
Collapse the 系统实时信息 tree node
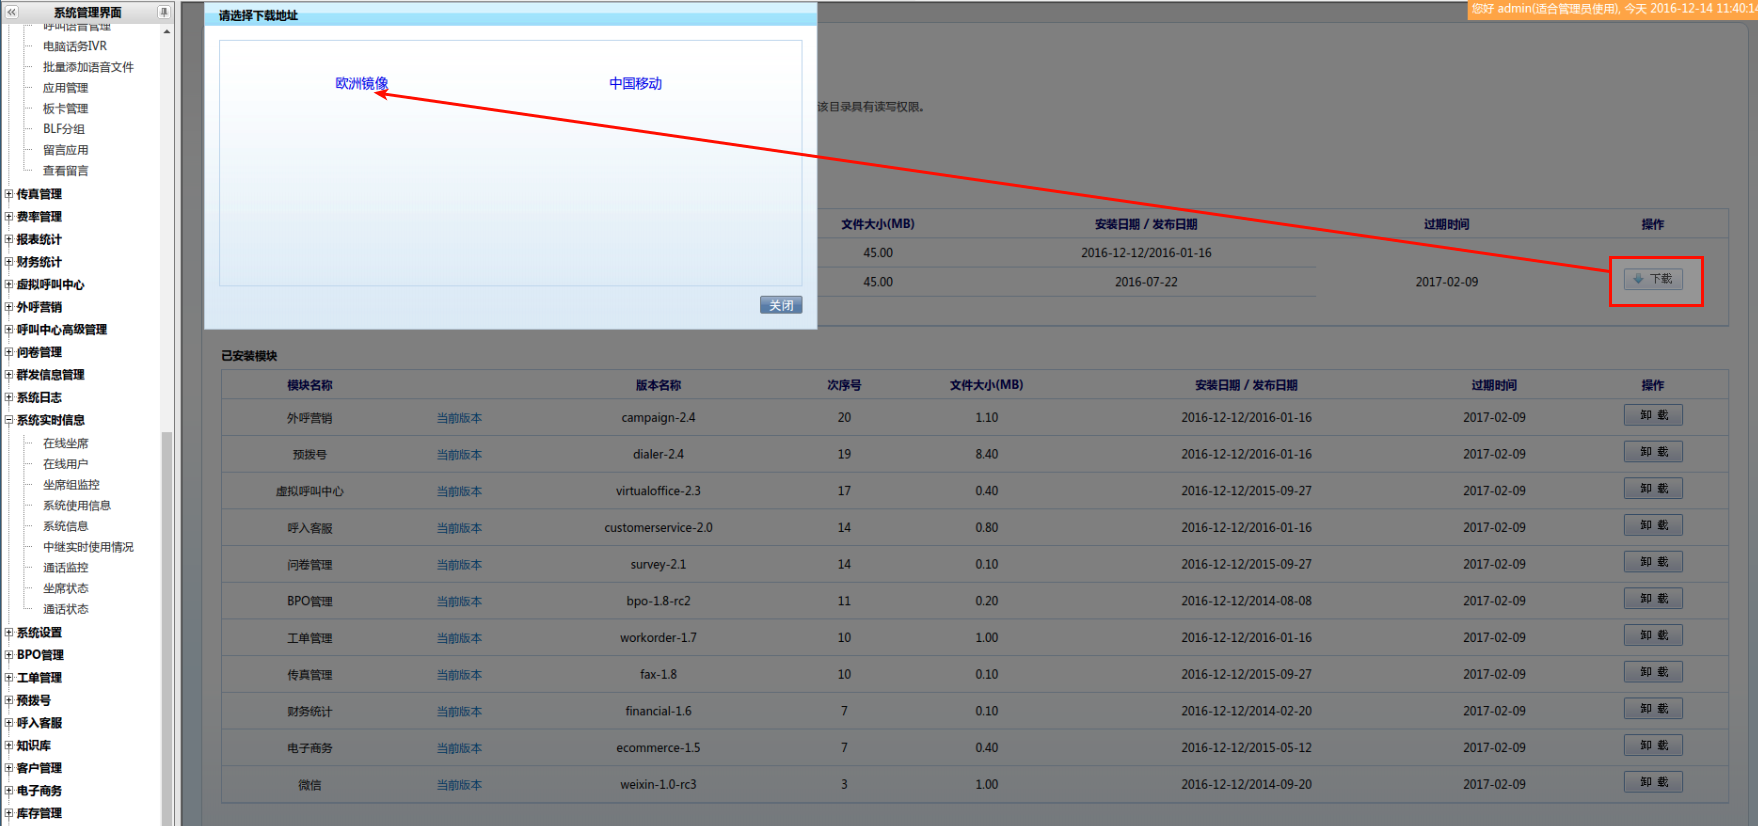[x=9, y=420]
